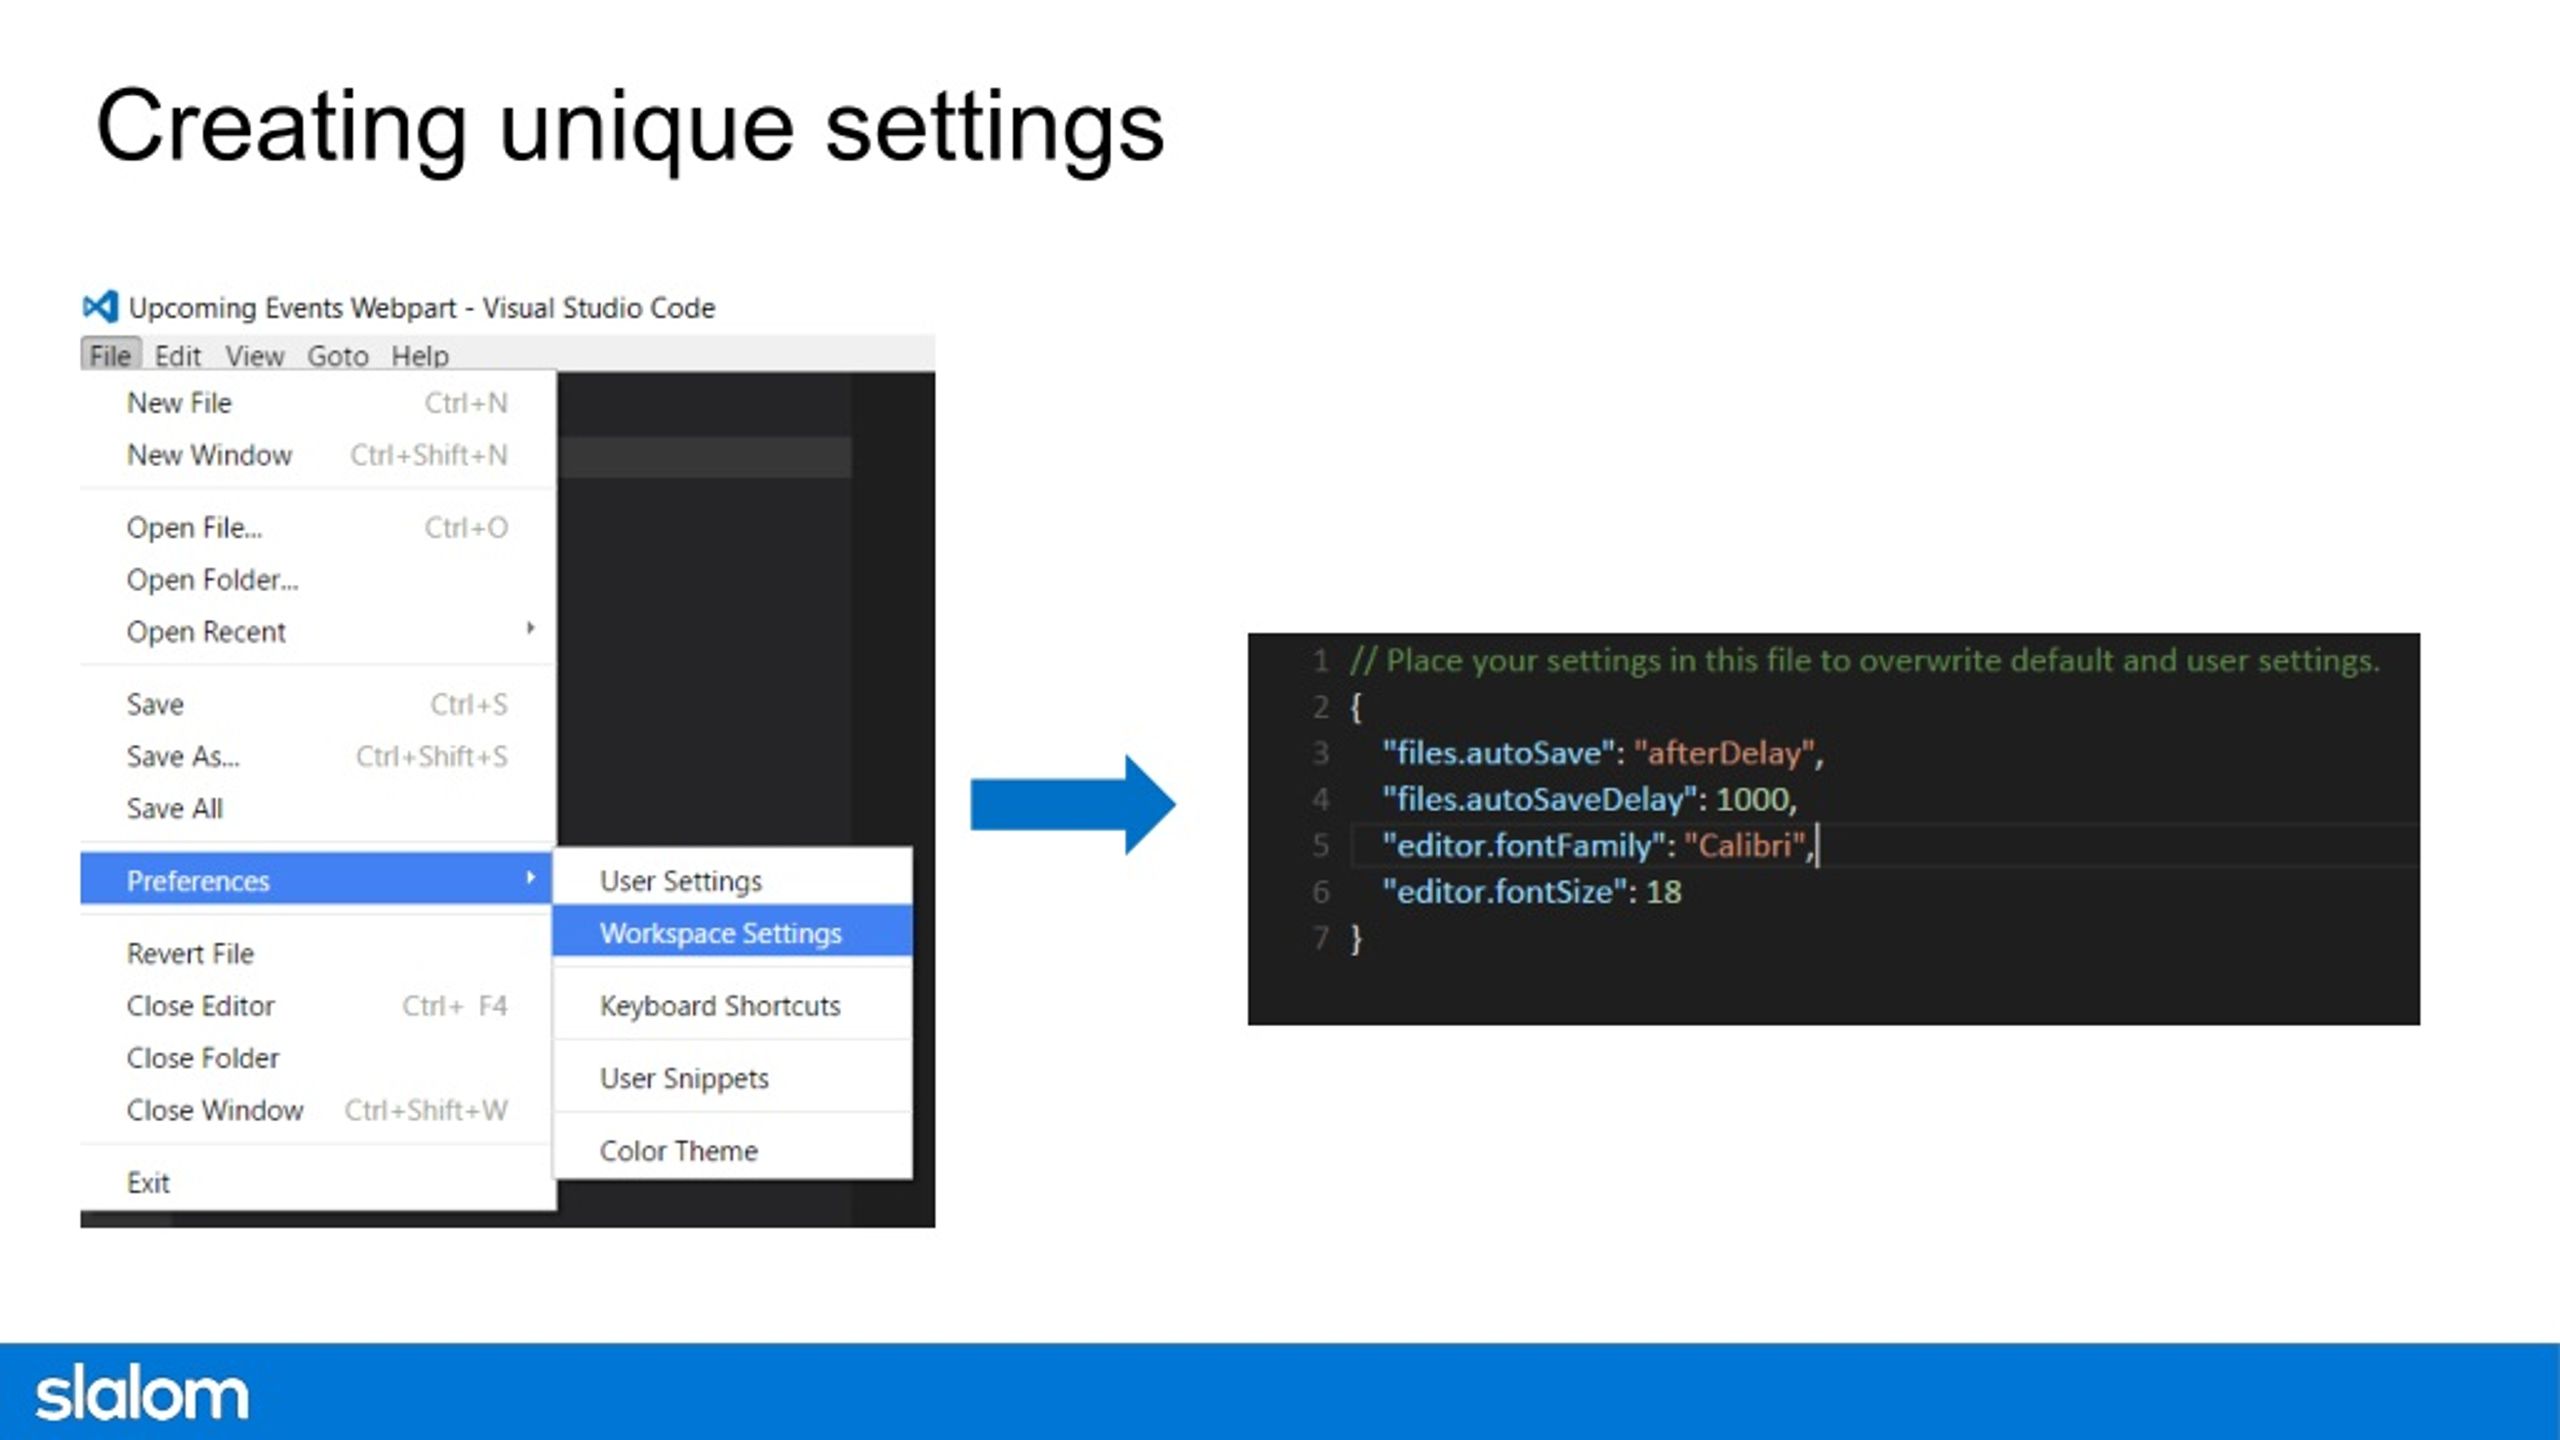
Task: Click the settings comment on line 1
Action: tap(1864, 661)
